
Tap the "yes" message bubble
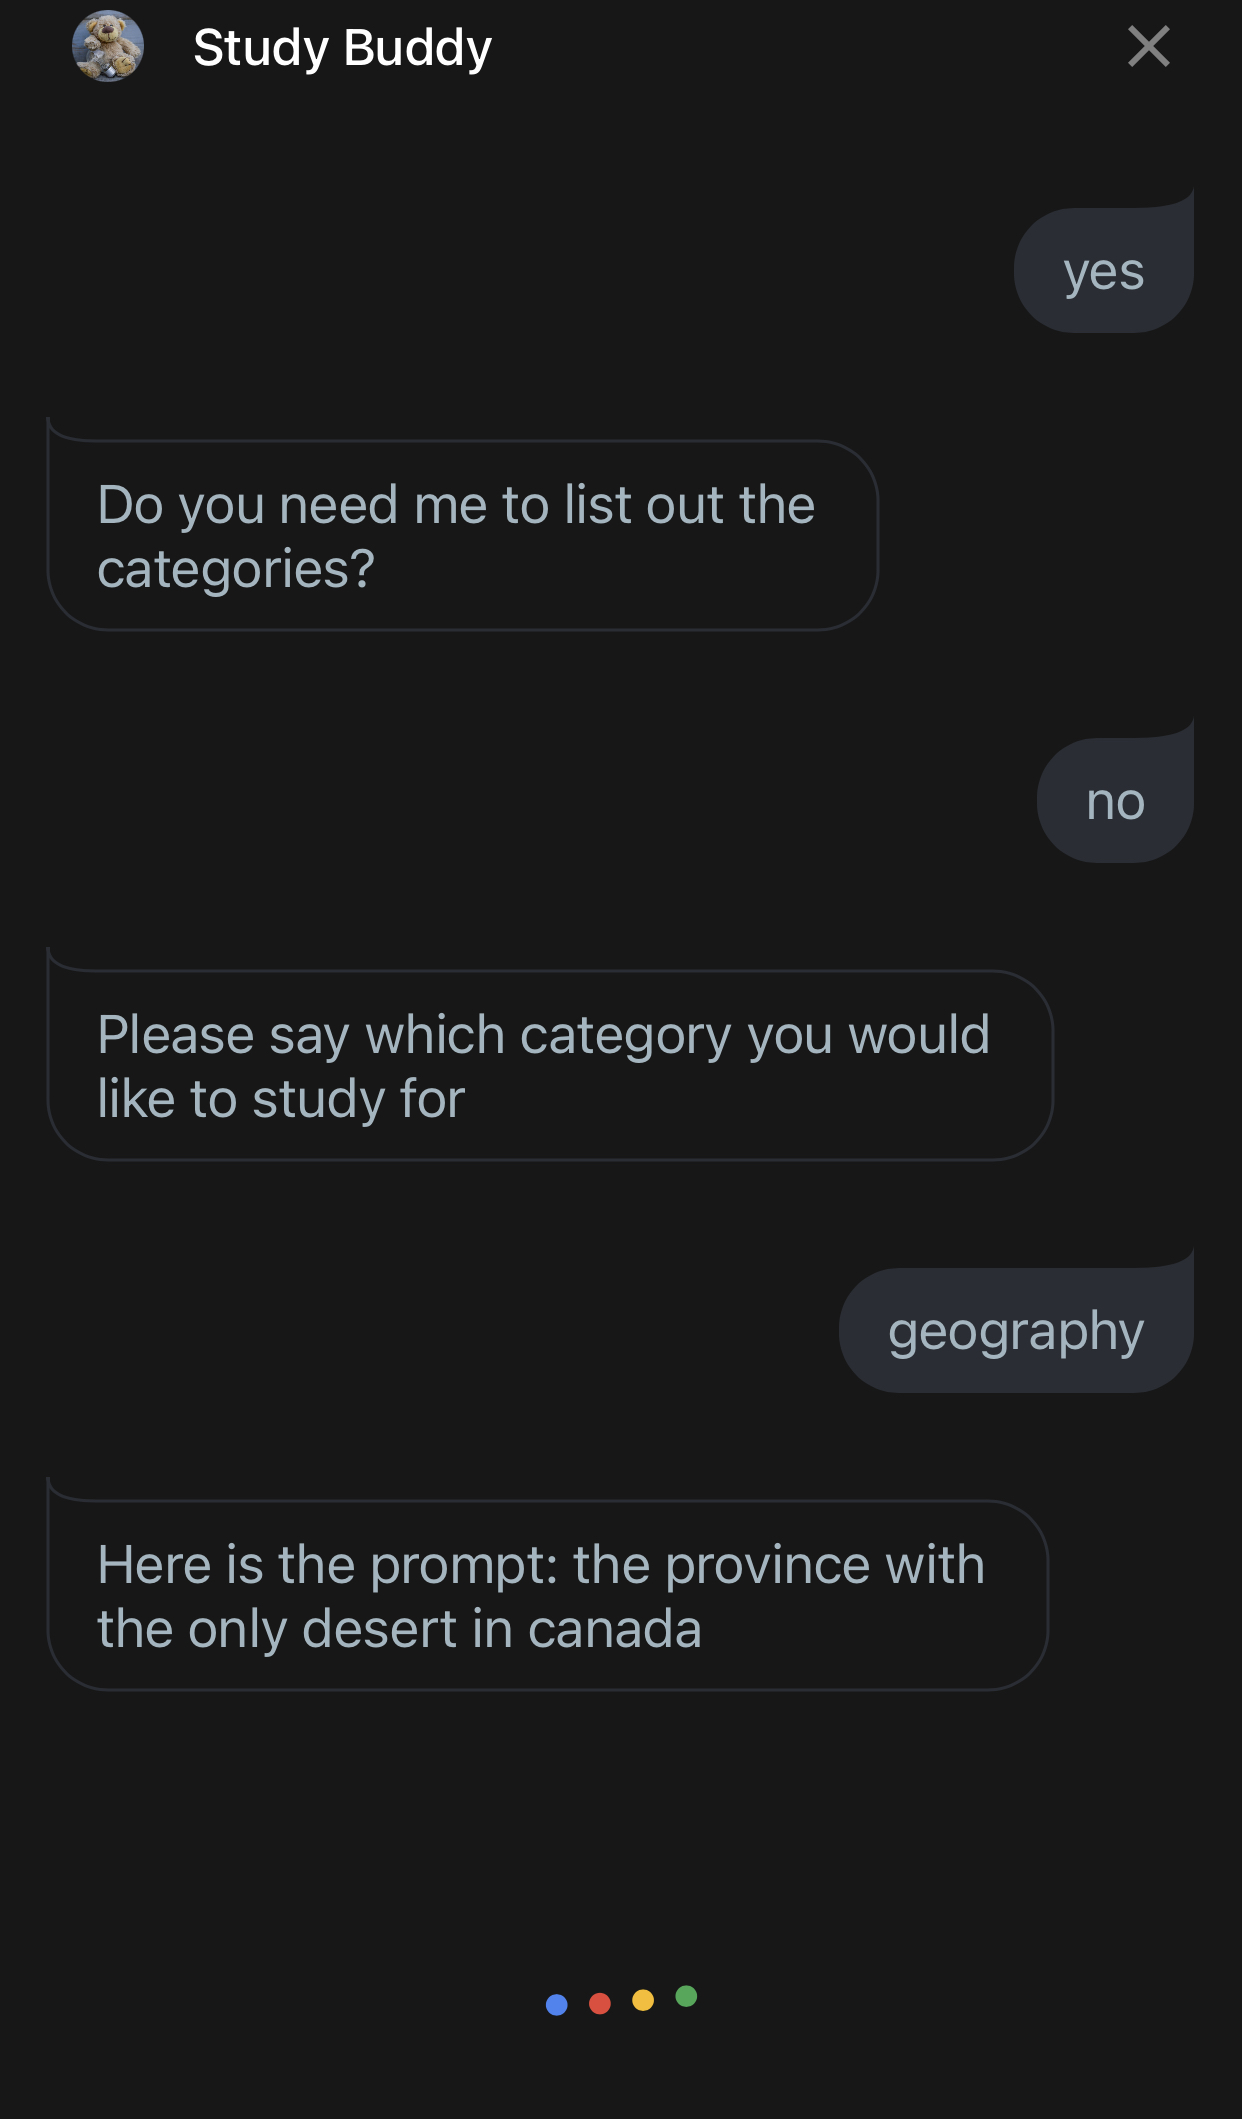1104,271
